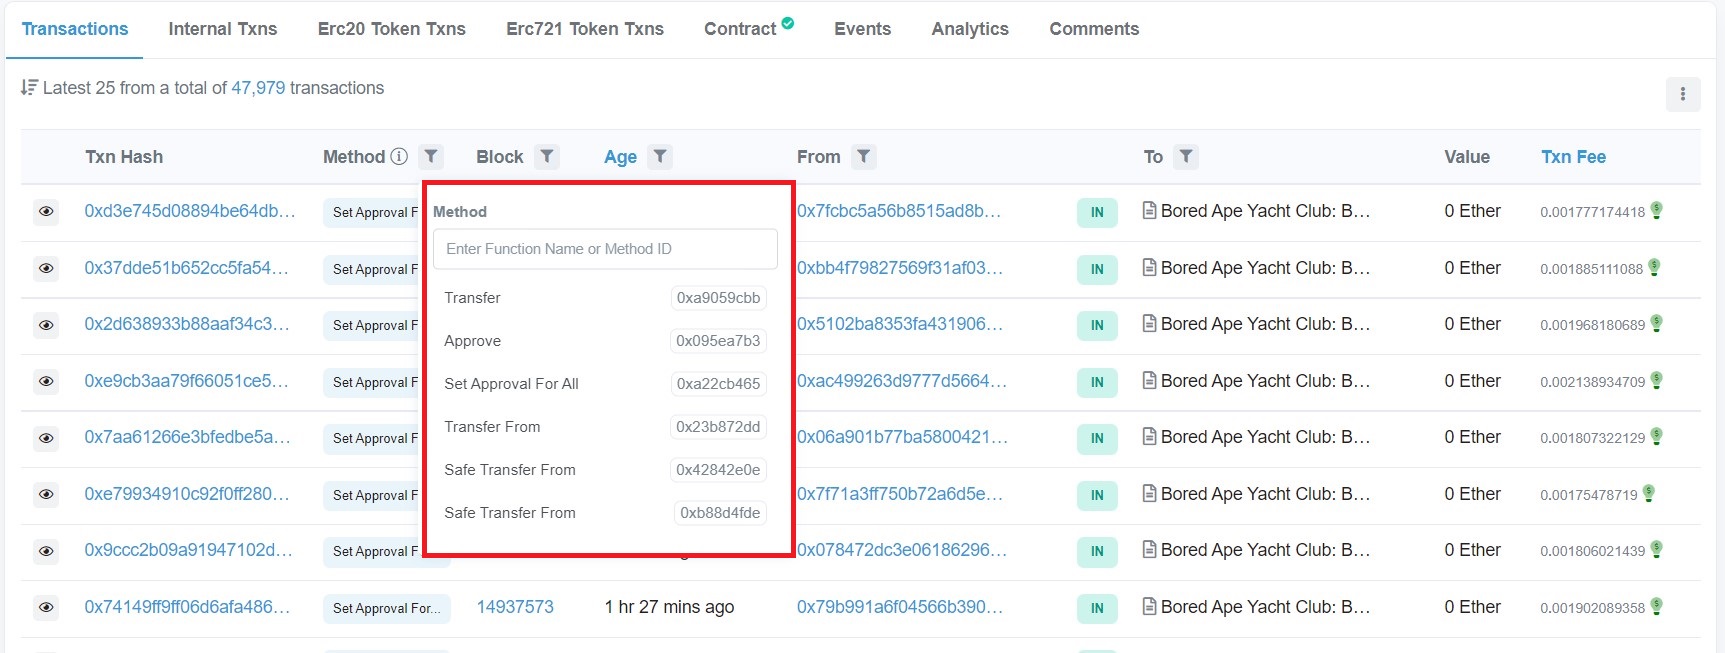This screenshot has height=653, width=1725.
Task: Click the gas fee icon beside 0.001777174418
Action: (x=1657, y=211)
